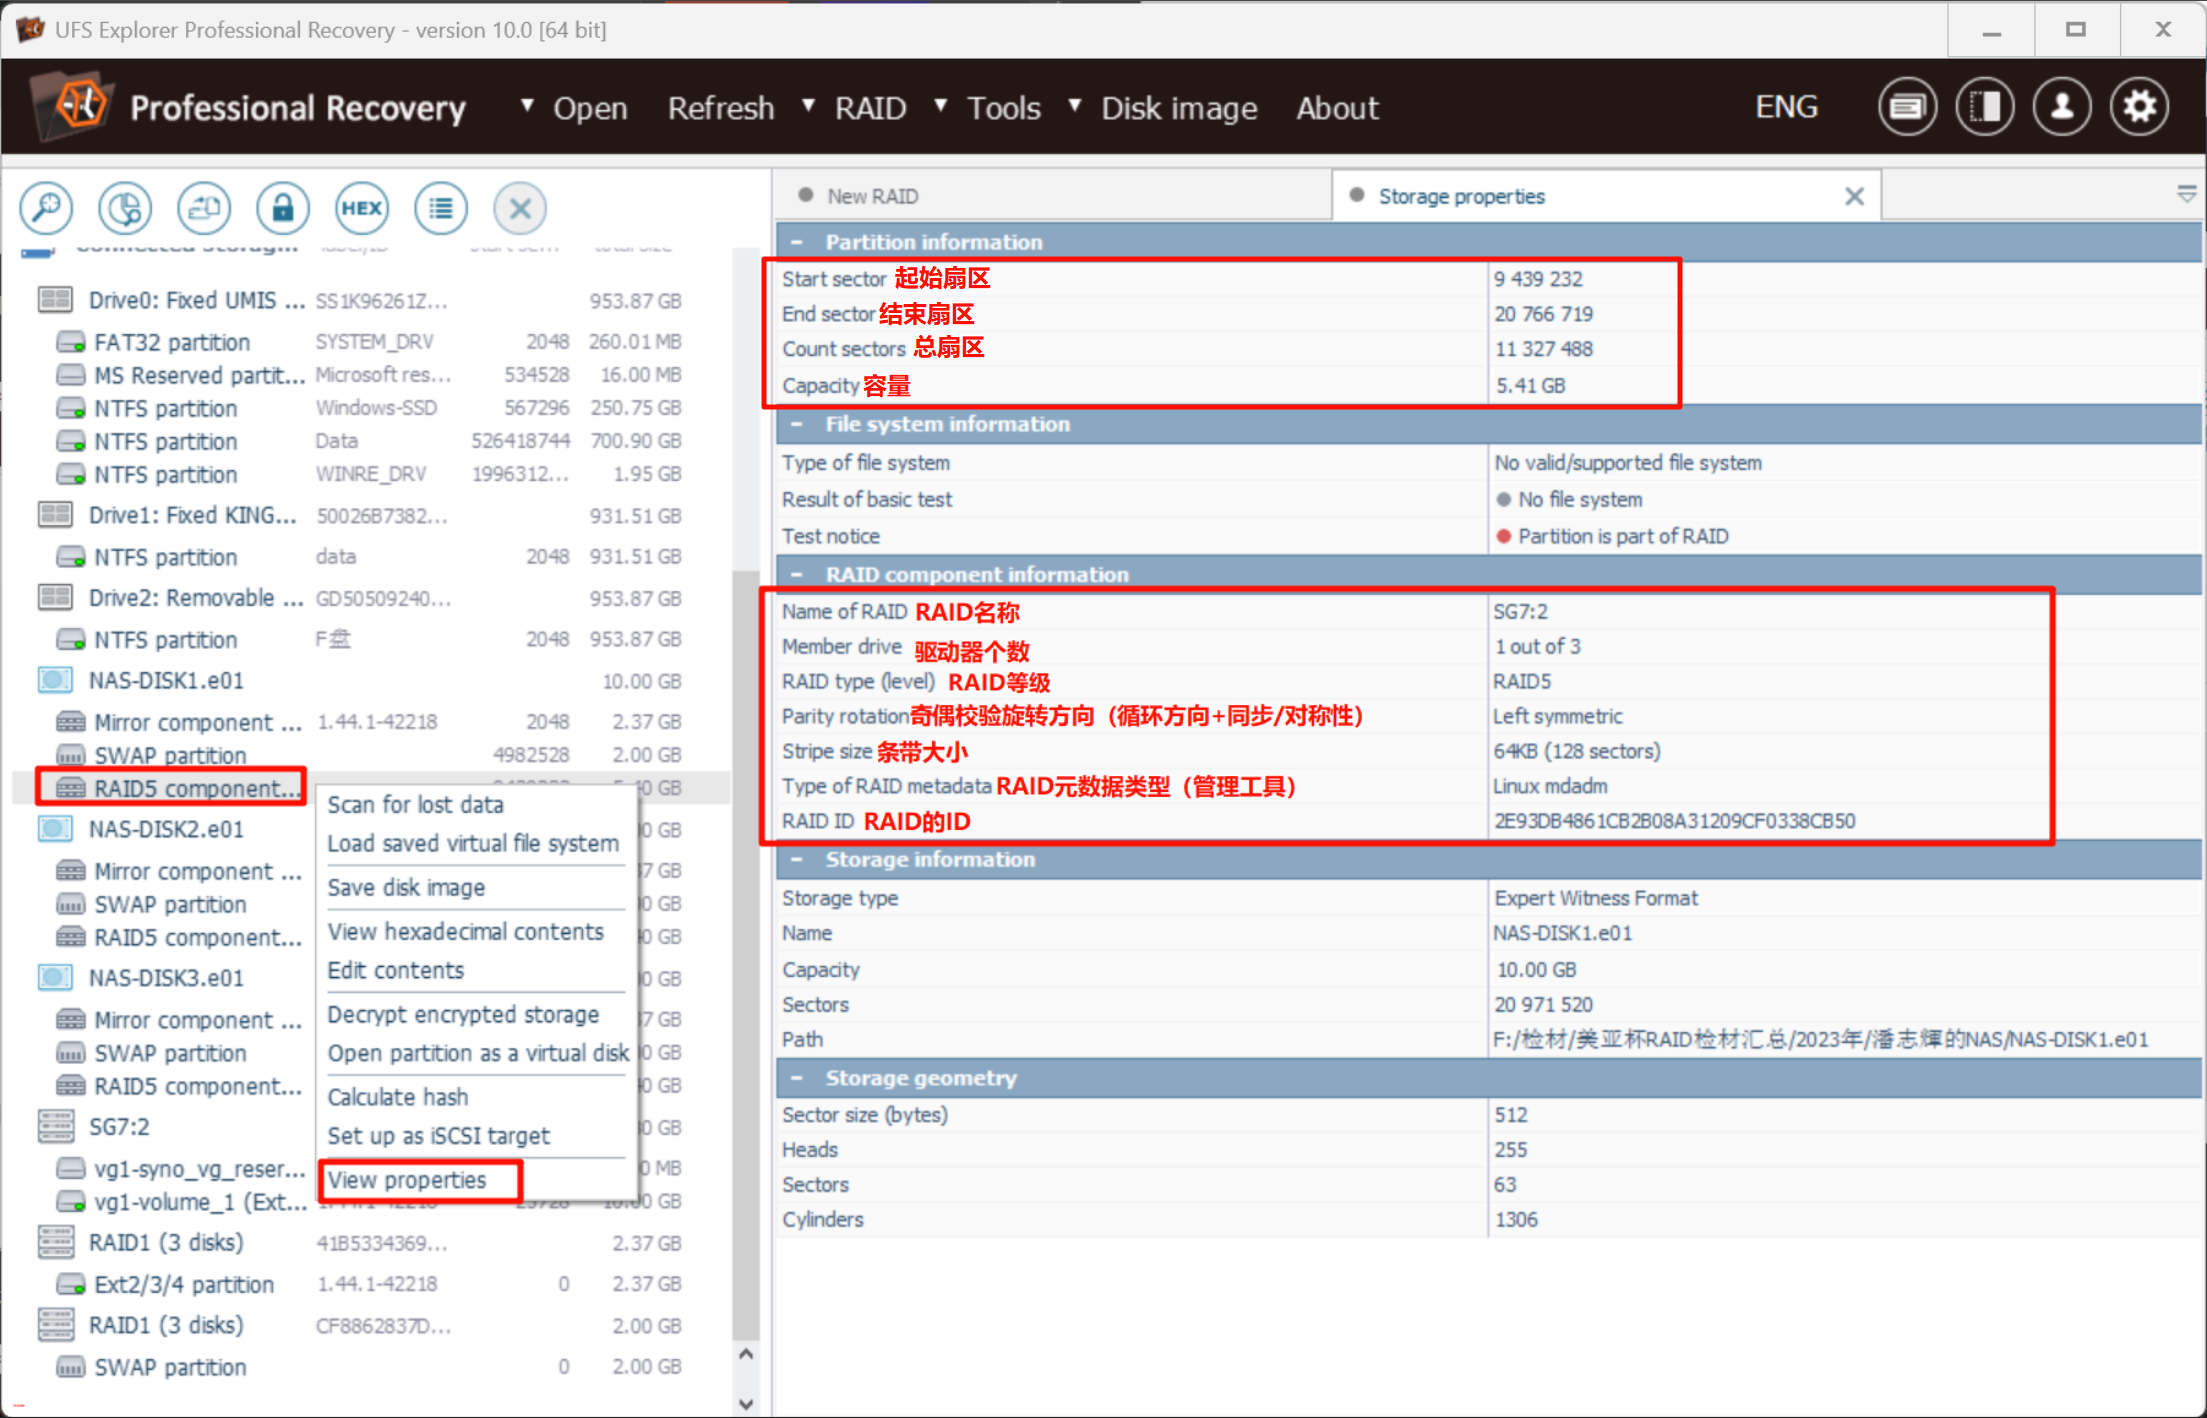Click the partition manager pie-chart icon
2207x1418 pixels.
click(x=124, y=208)
